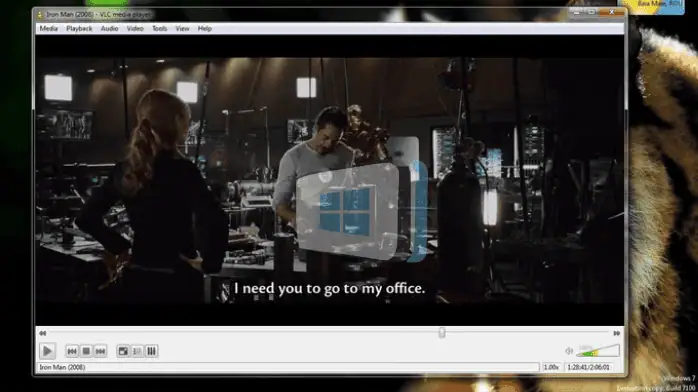Show the playlist panel
The image size is (698, 392).
[137, 351]
